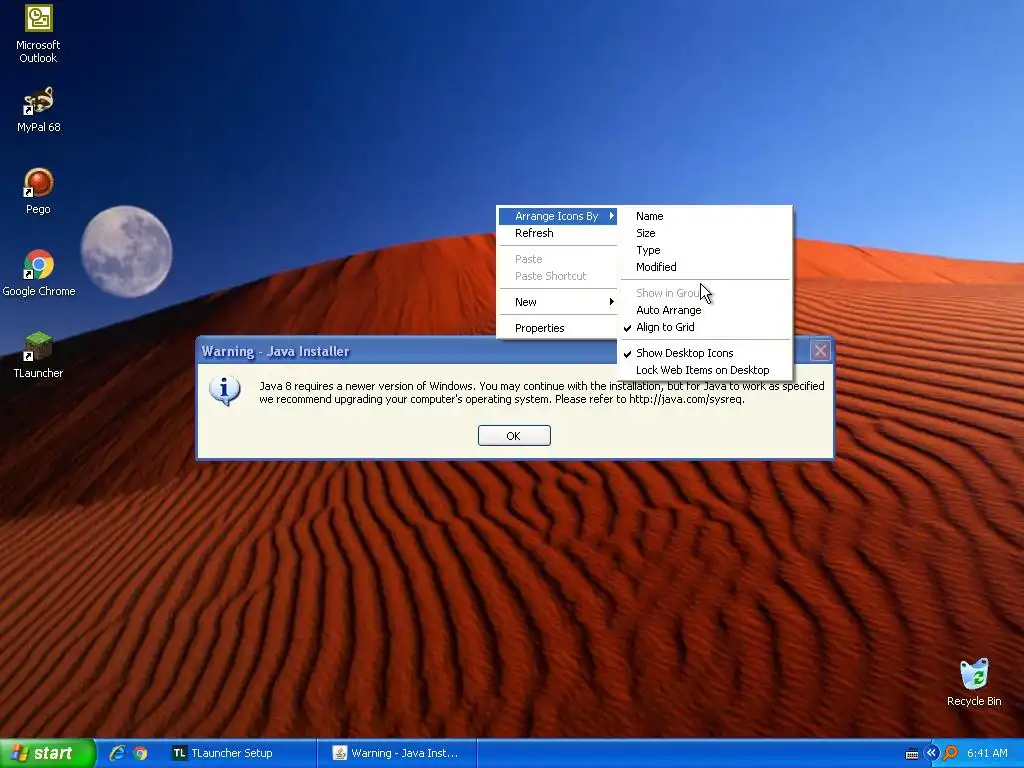Launch Internet Explorer from quick launch

point(117,753)
